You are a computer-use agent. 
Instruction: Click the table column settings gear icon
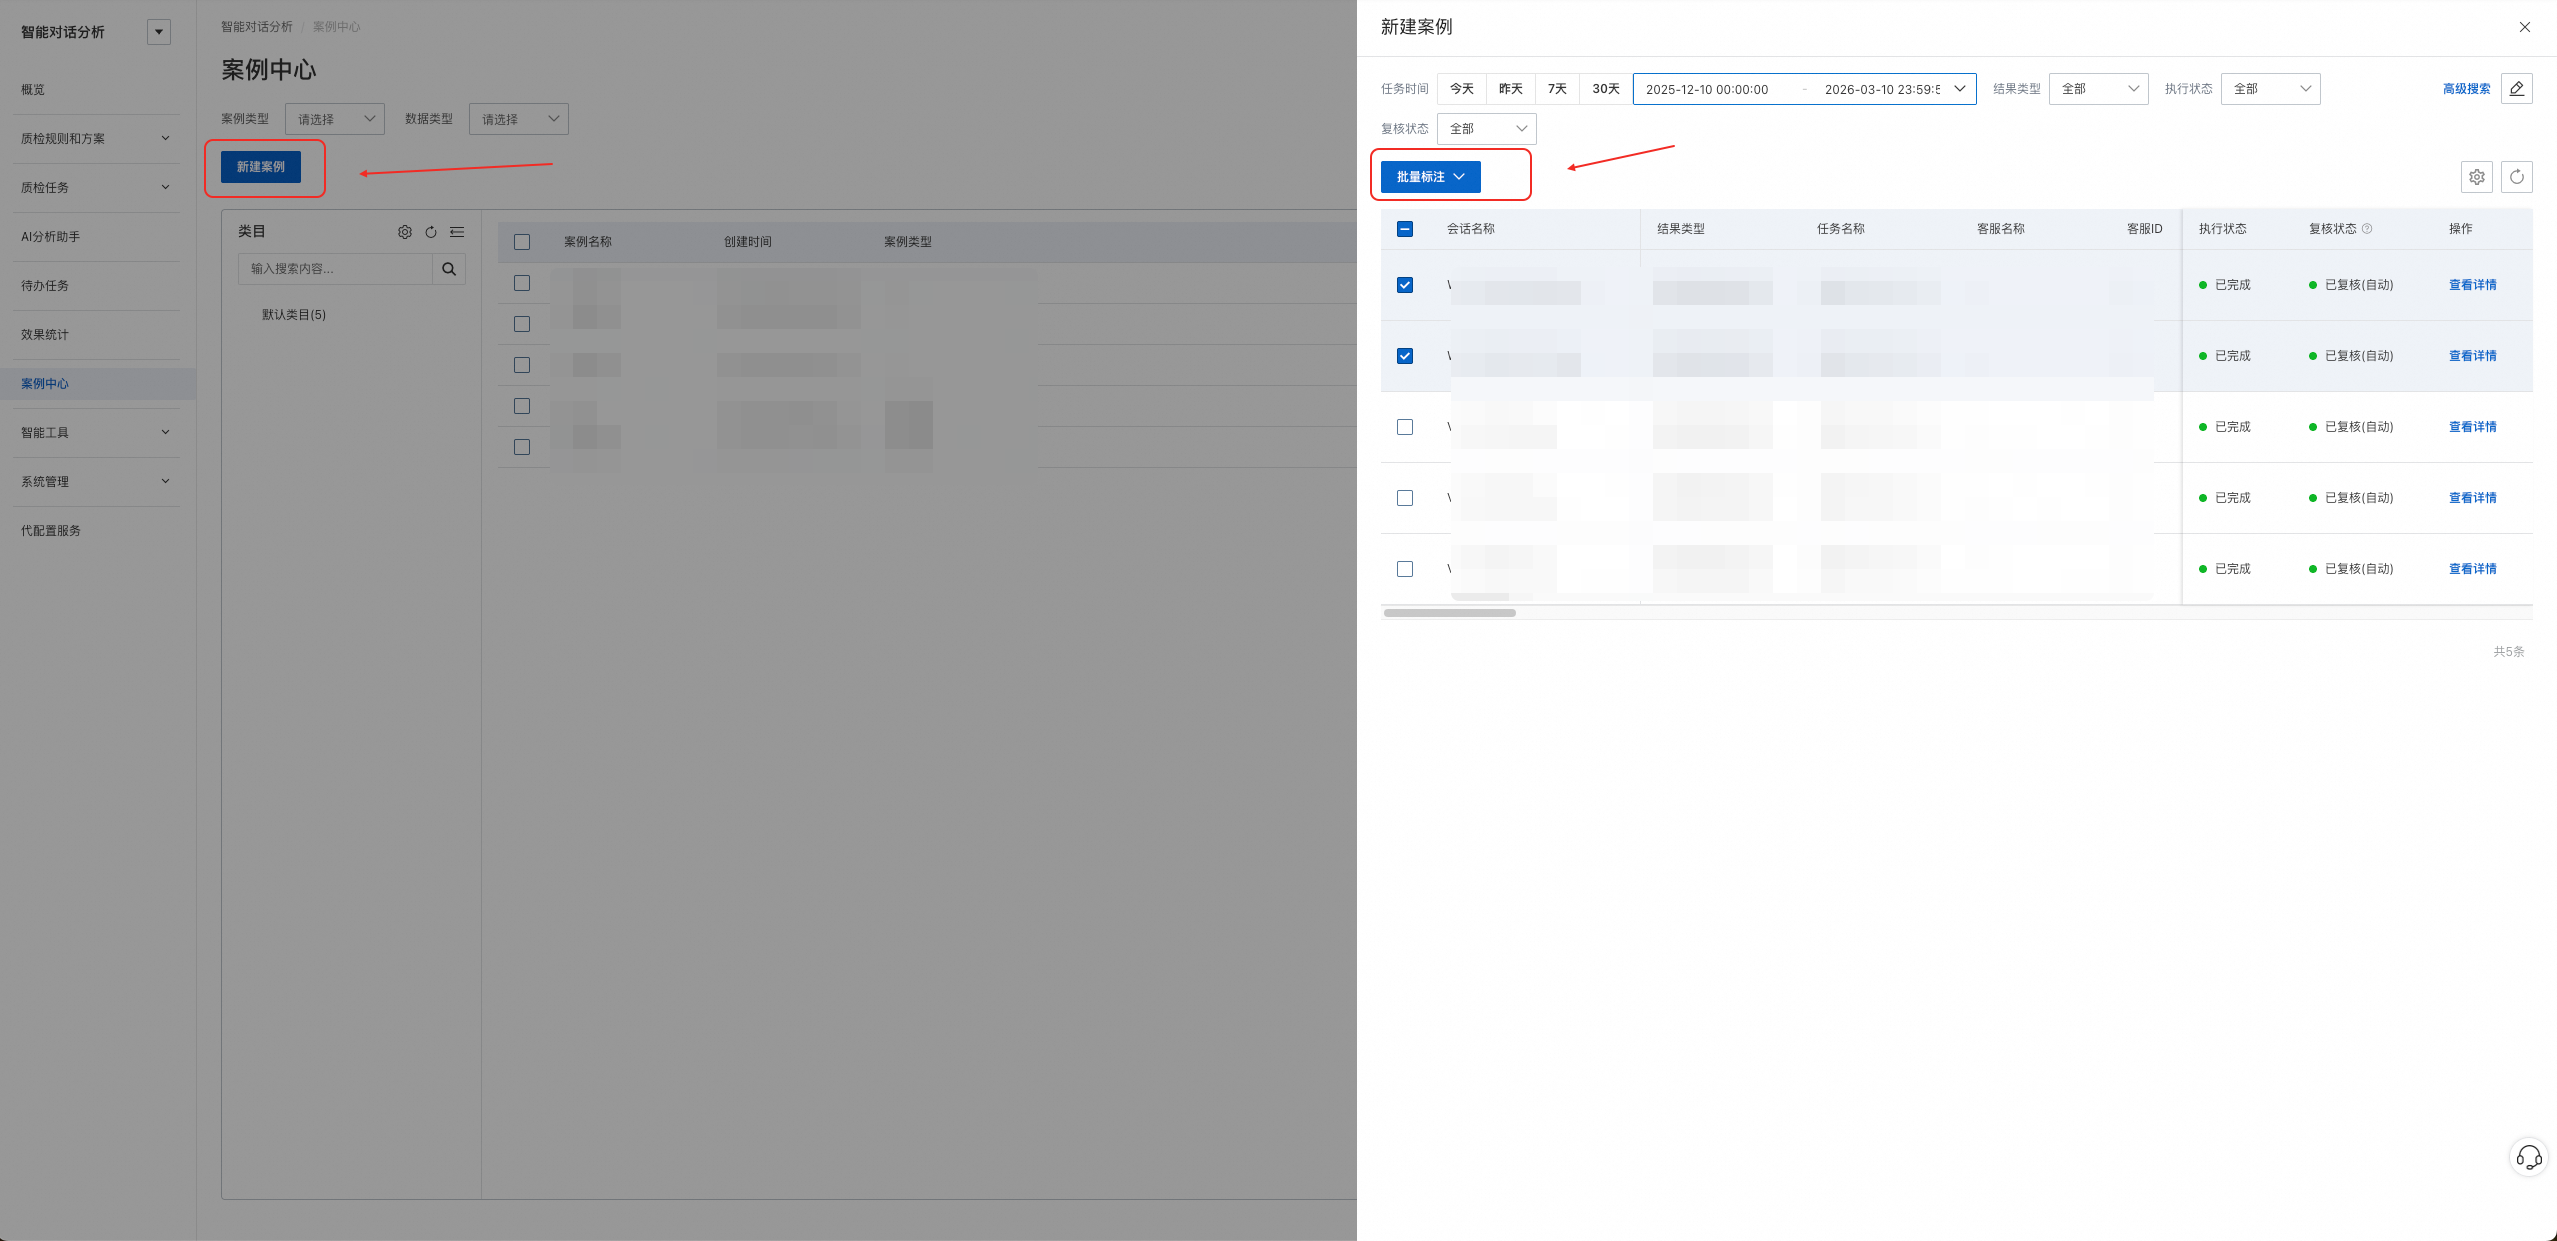(x=2476, y=177)
